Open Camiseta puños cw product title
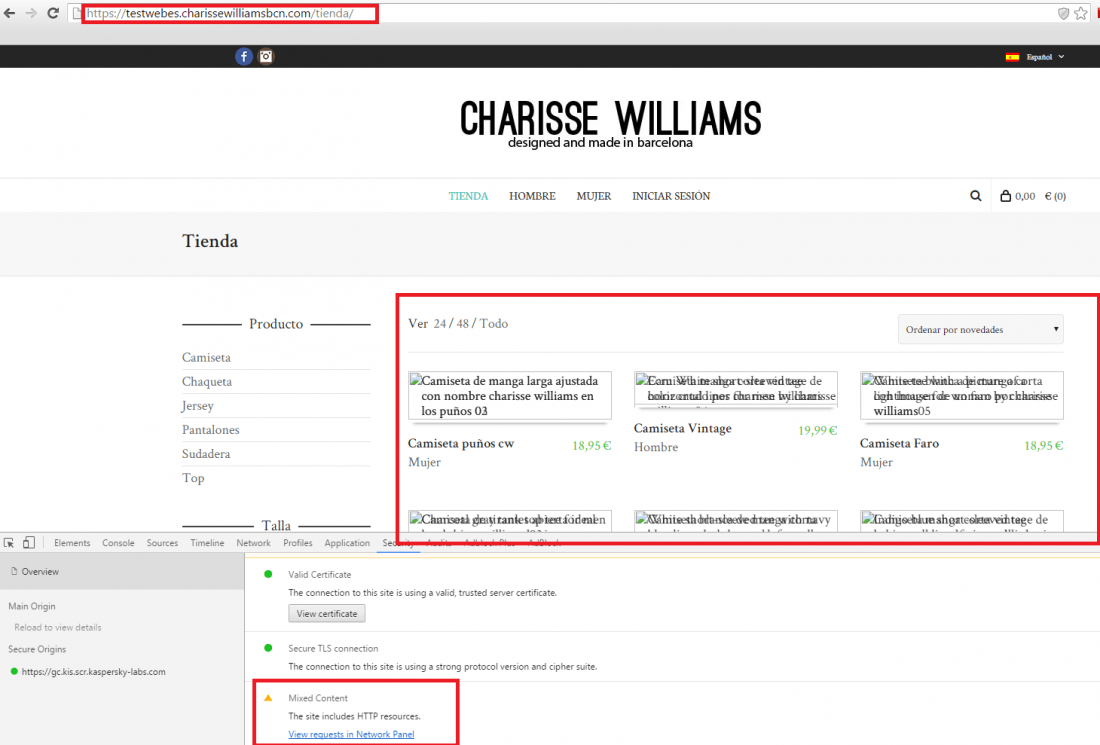This screenshot has width=1100, height=745. tap(461, 443)
